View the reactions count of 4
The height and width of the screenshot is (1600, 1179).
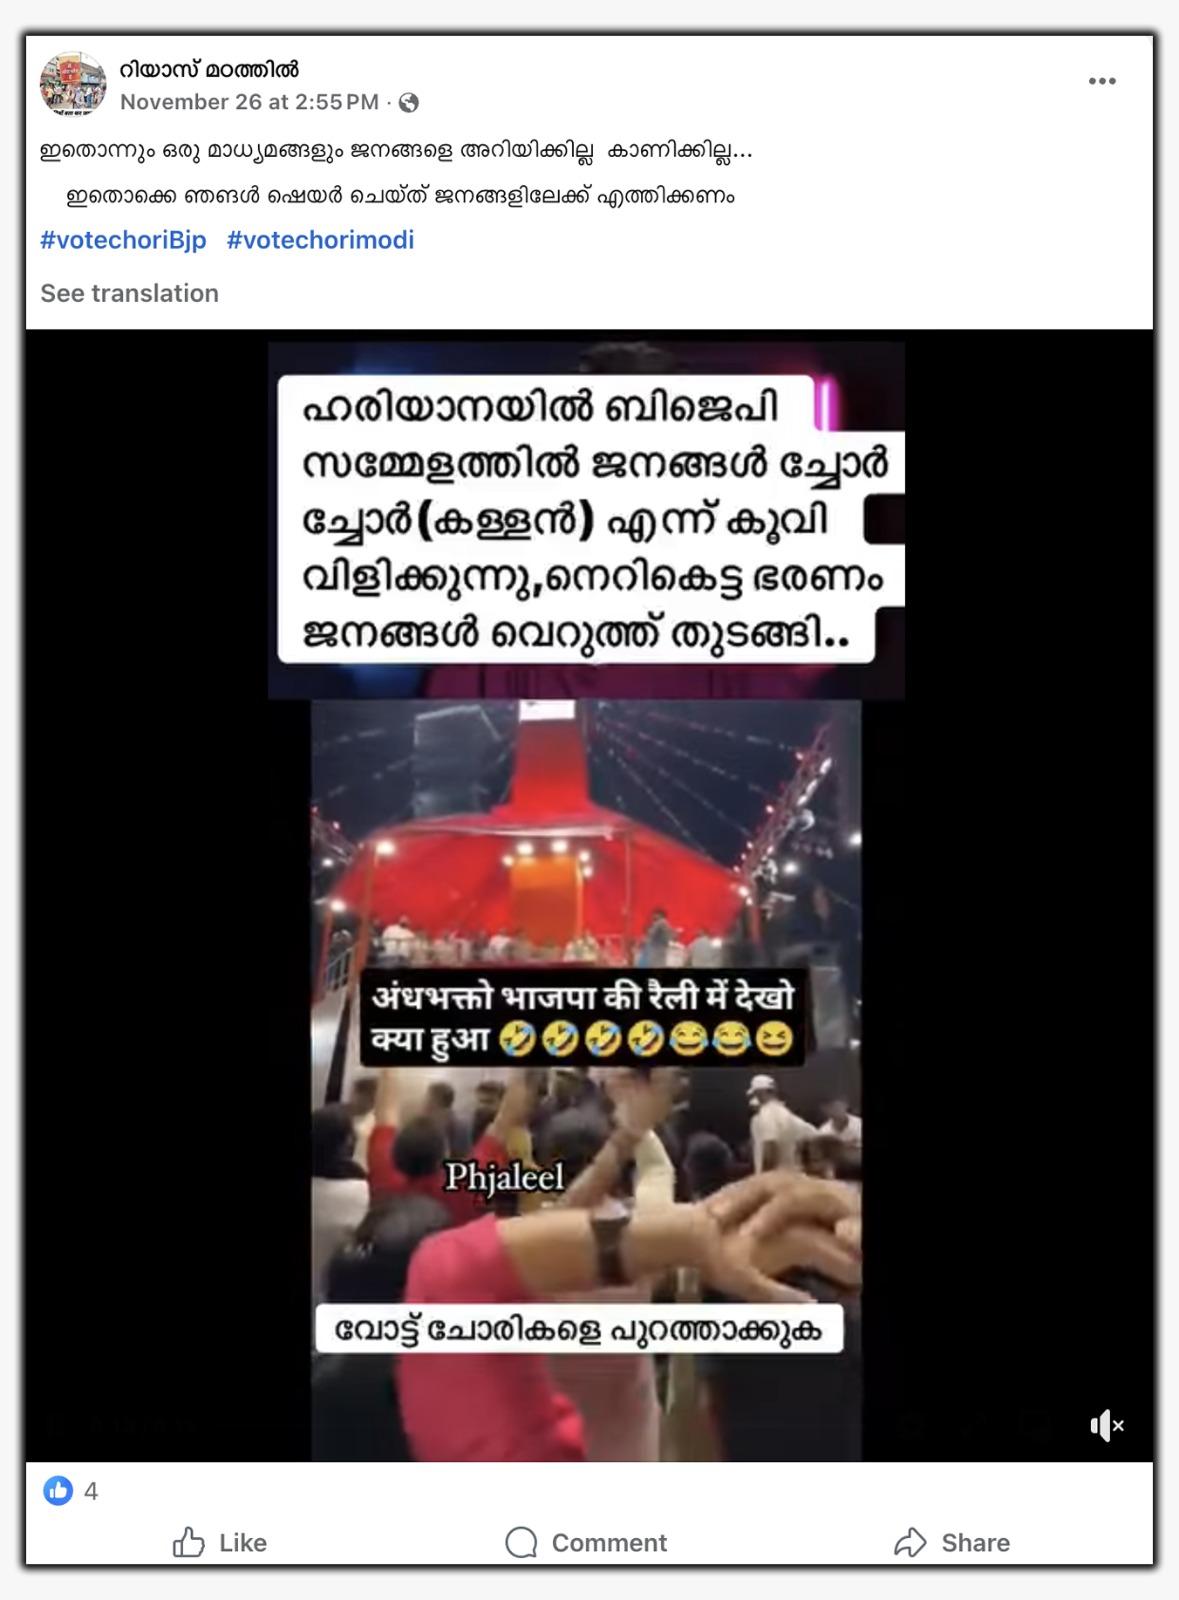91,1492
